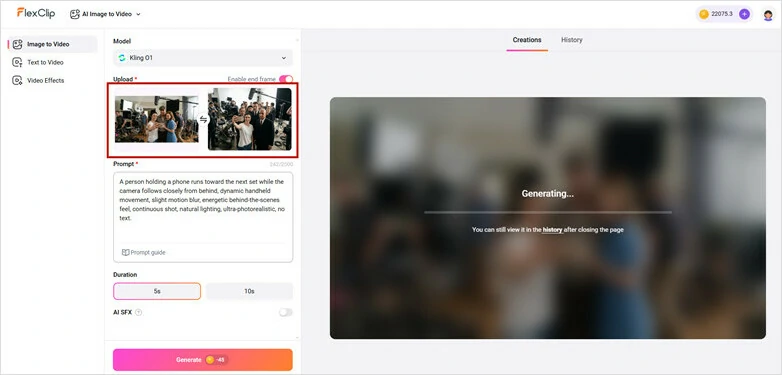Add credits with the purple plus button

744,14
